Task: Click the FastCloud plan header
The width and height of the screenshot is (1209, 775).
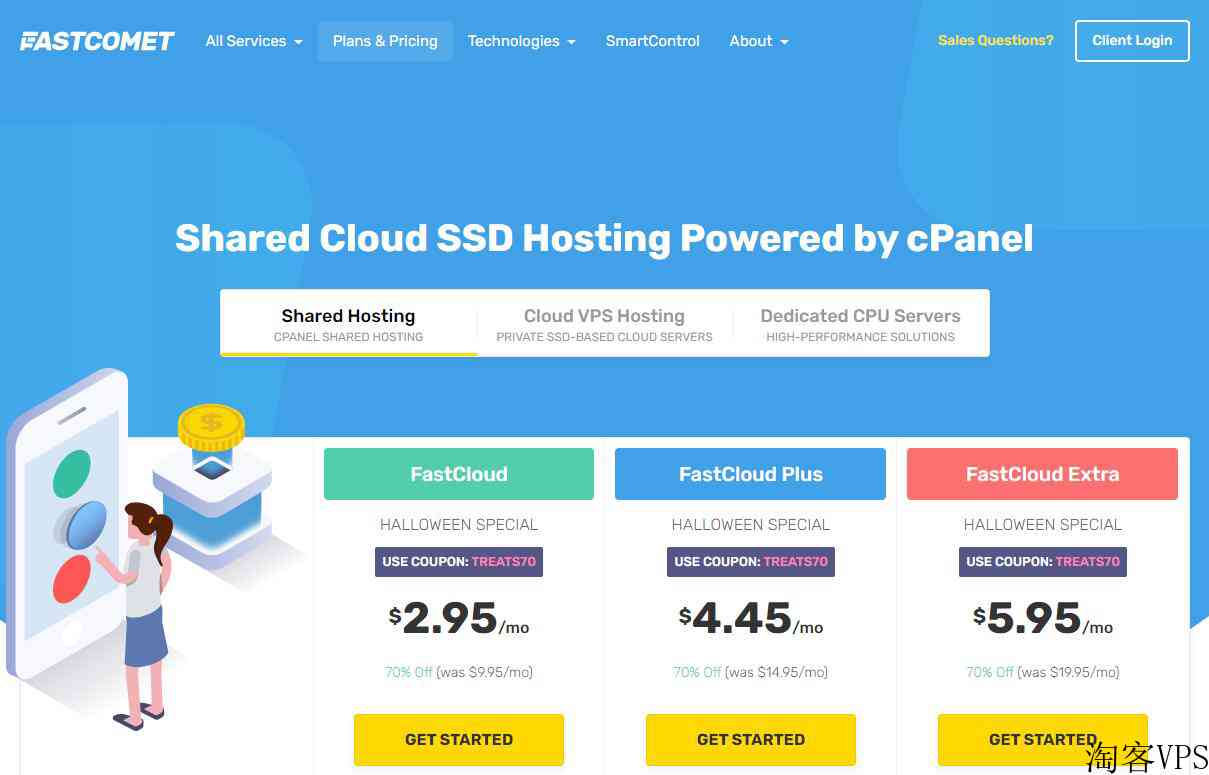Action: pyautogui.click(x=459, y=474)
